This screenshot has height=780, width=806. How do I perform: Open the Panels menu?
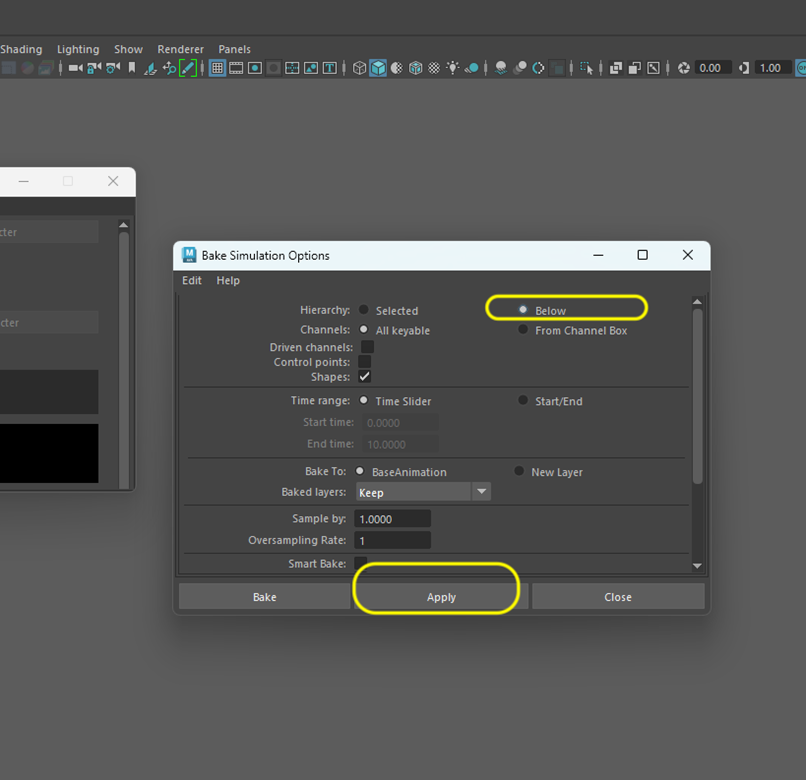pyautogui.click(x=235, y=49)
